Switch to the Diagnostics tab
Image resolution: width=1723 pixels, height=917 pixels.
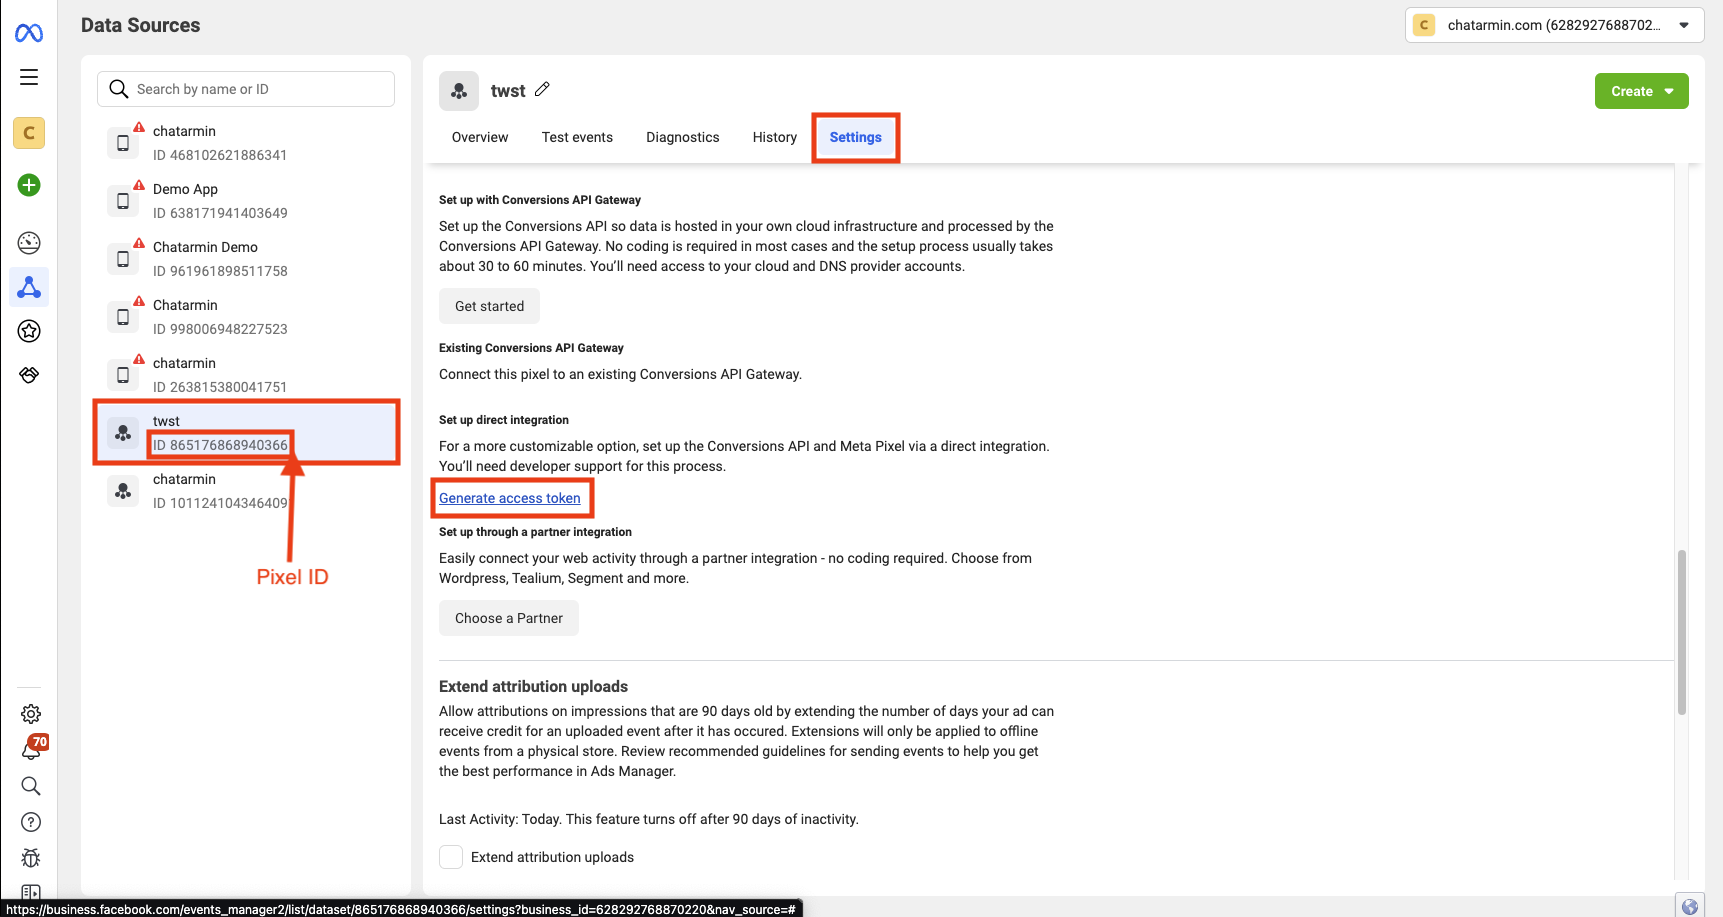(x=682, y=137)
